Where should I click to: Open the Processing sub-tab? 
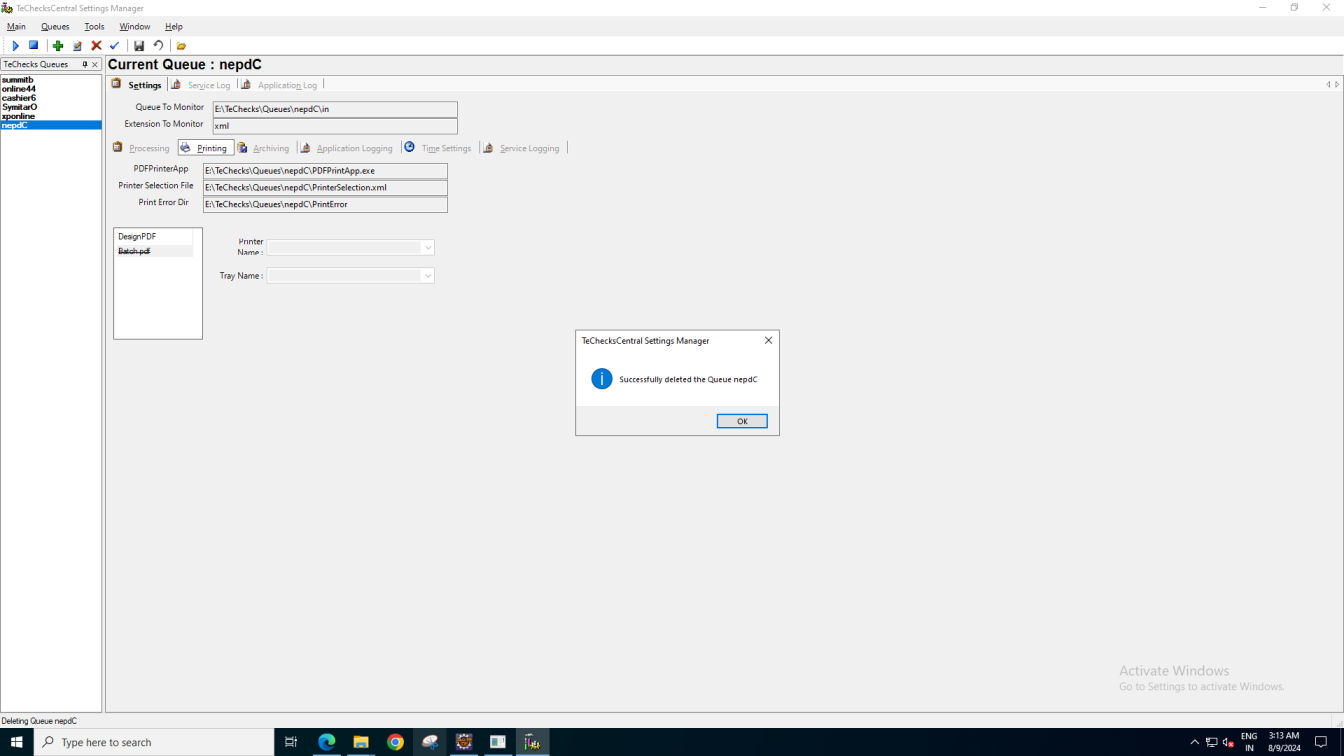pos(149,148)
